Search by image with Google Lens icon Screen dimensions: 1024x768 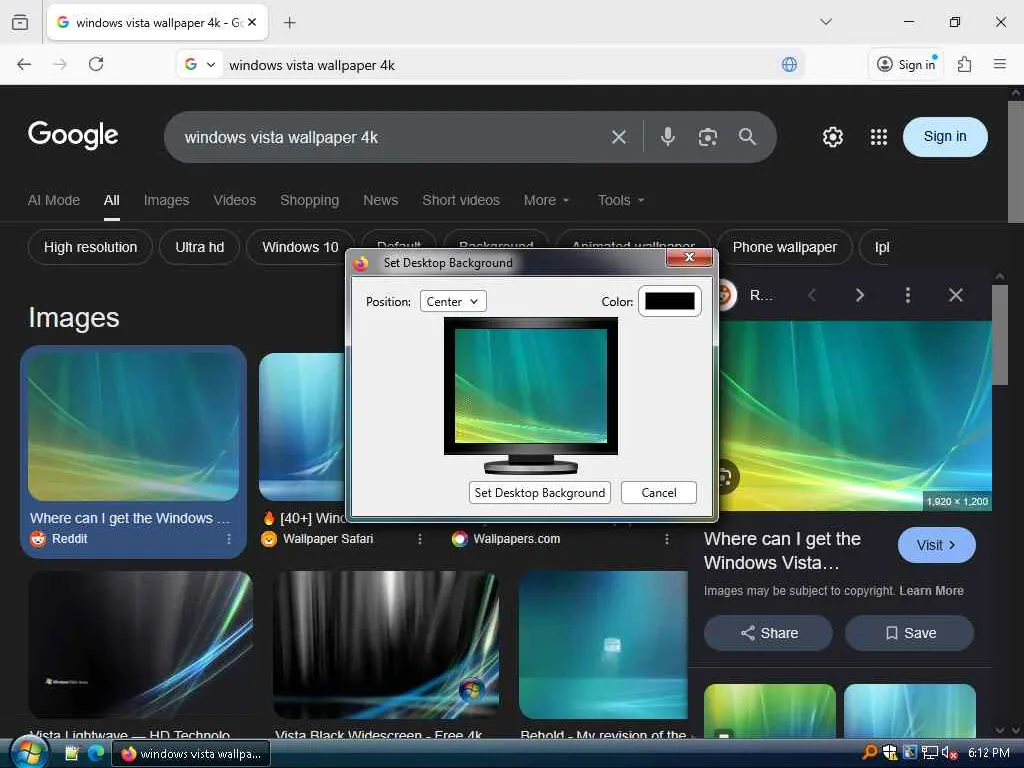pos(707,137)
